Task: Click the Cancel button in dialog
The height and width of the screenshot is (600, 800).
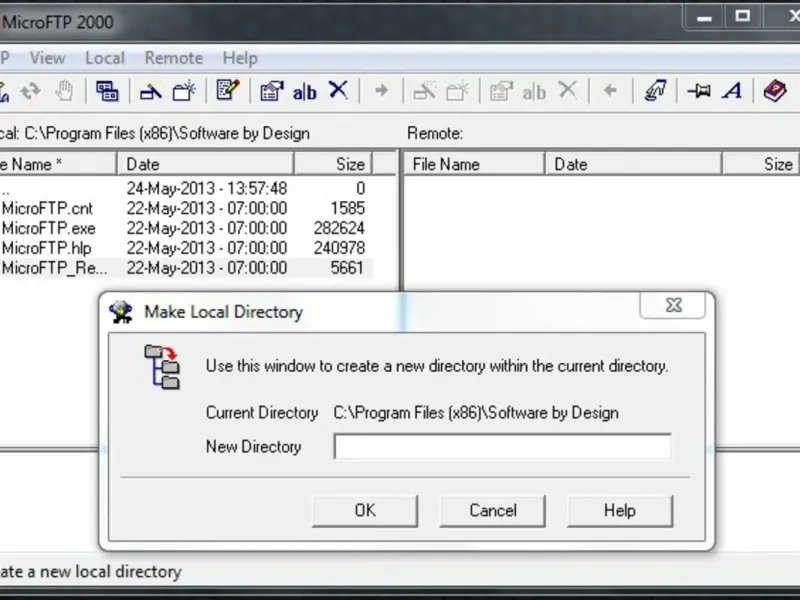Action: coord(493,511)
